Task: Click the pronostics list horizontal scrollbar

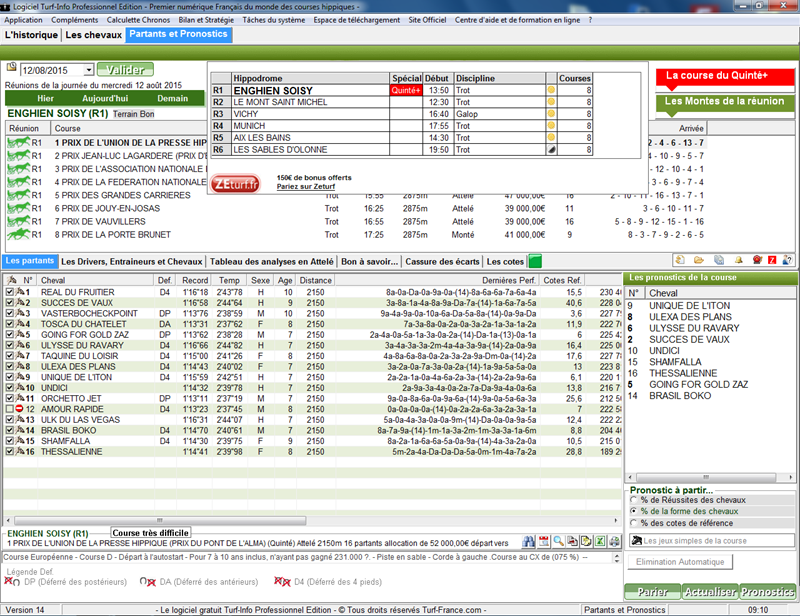Action: tap(711, 477)
